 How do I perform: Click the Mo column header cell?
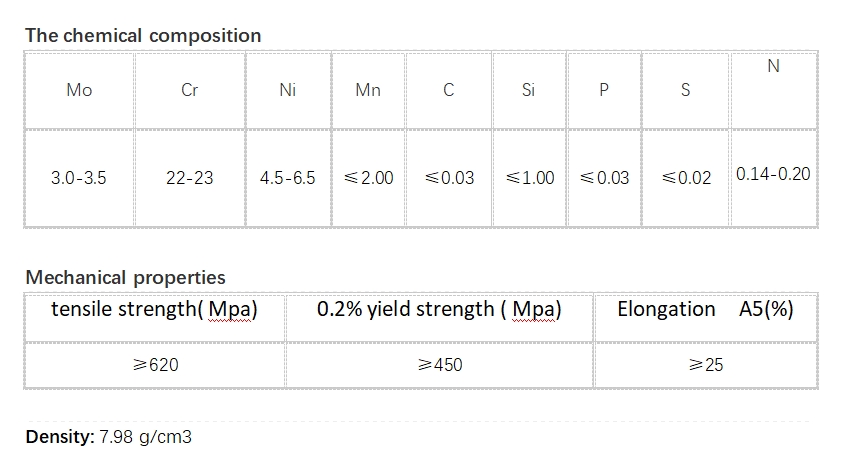tap(79, 90)
